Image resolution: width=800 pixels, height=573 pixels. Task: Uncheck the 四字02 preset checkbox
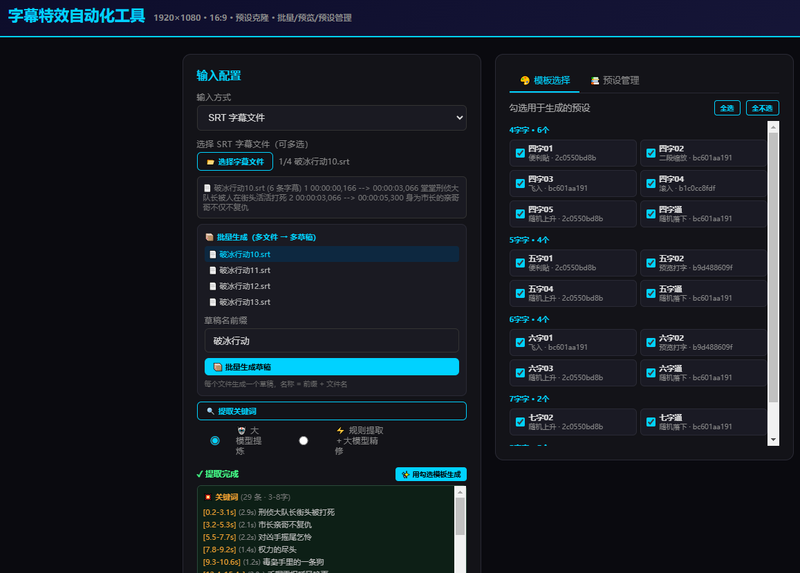(651, 153)
